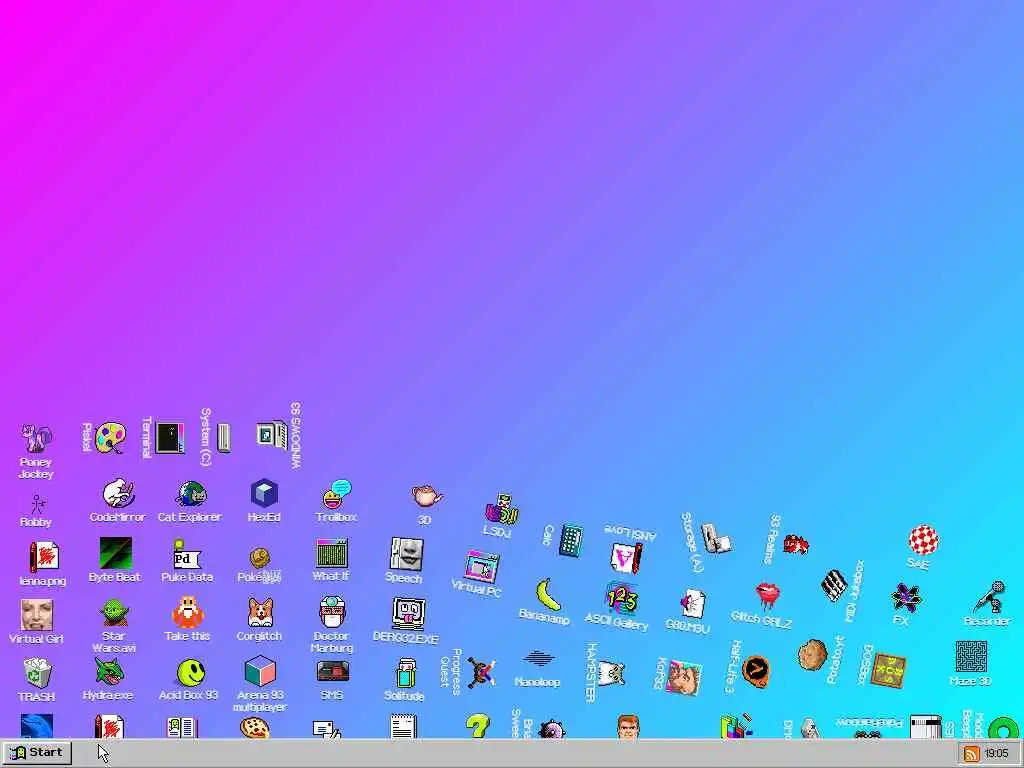
Task: Open Trollbox chat icon
Action: [337, 494]
